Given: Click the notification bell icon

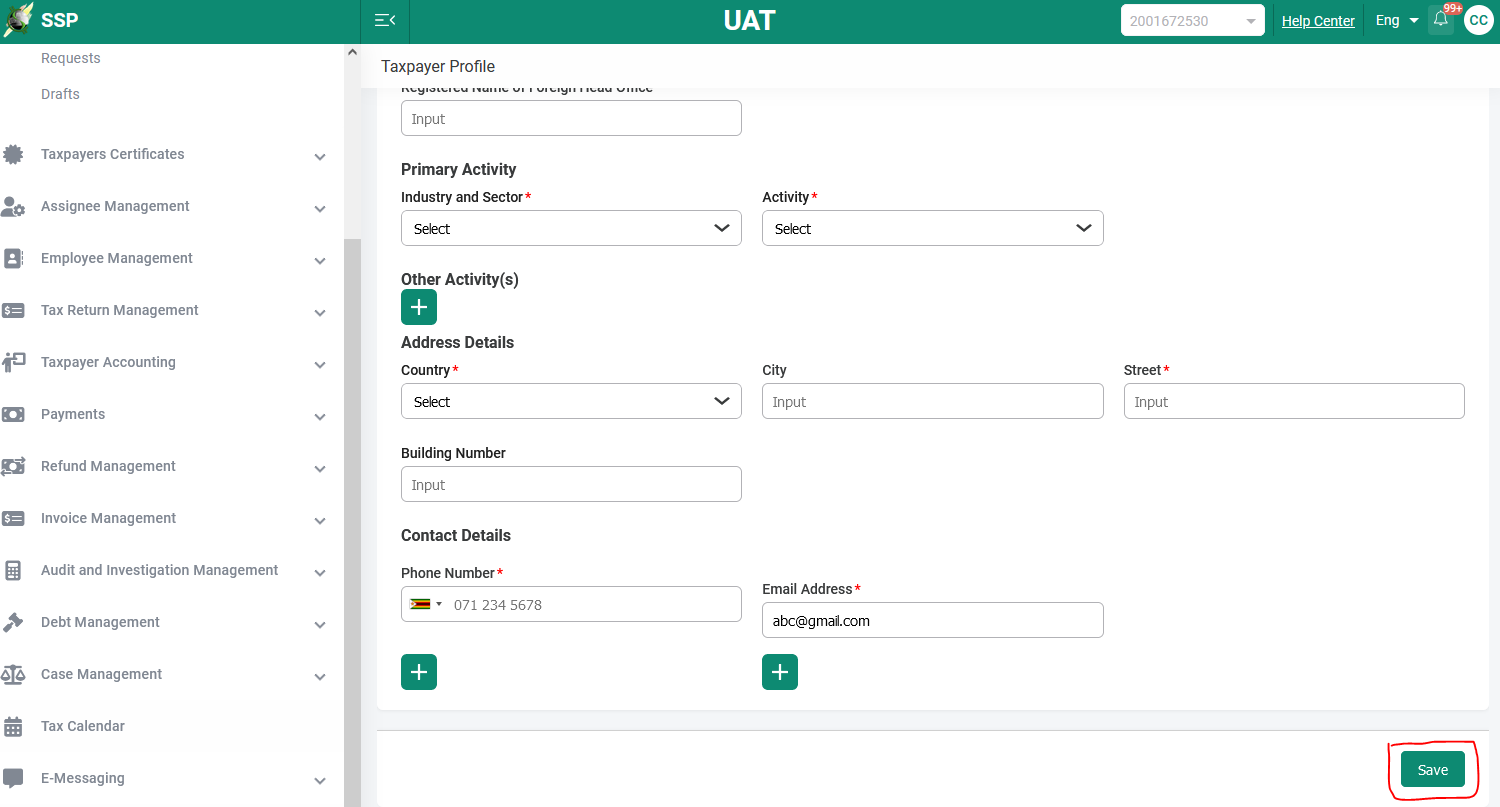Looking at the screenshot, I should click(x=1440, y=20).
